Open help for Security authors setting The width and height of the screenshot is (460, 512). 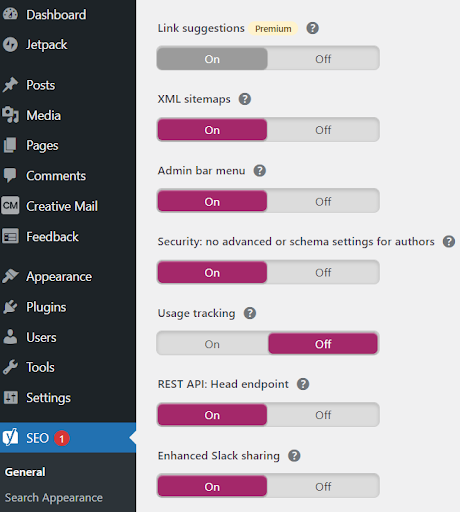pos(449,241)
